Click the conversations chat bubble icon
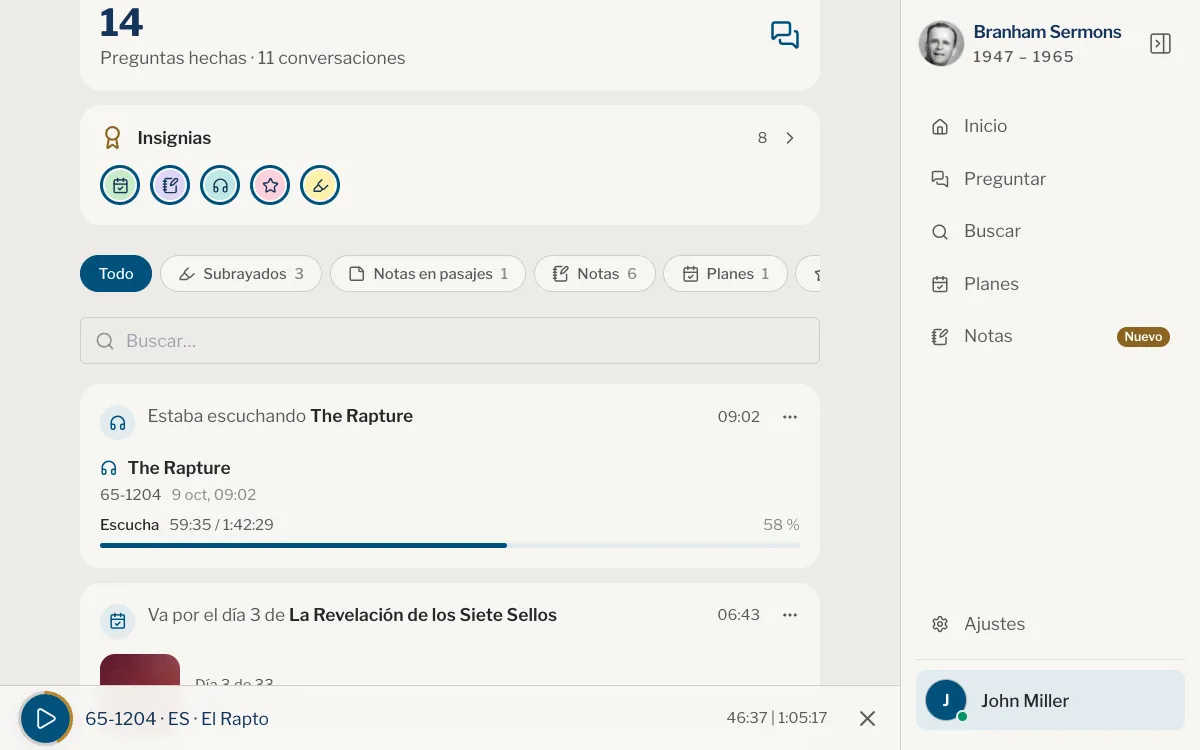The height and width of the screenshot is (750, 1200). click(x=785, y=35)
